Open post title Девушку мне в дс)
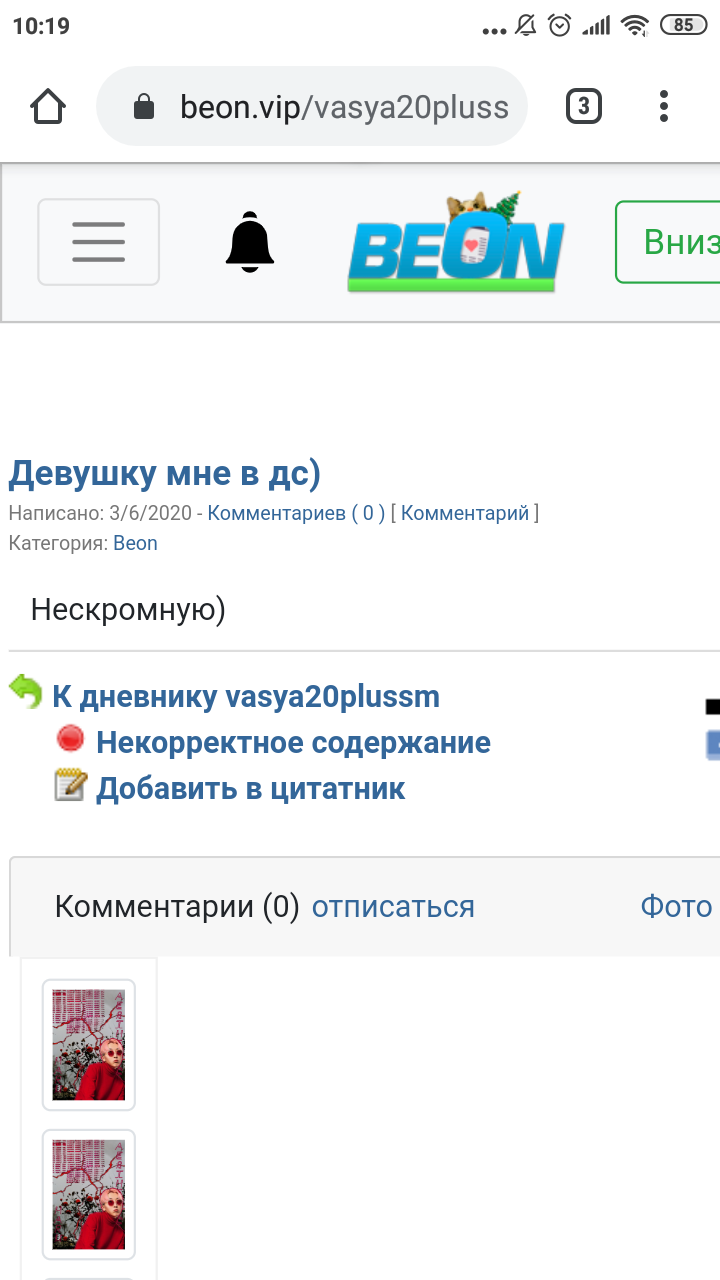The height and width of the screenshot is (1280, 720). coord(164,473)
